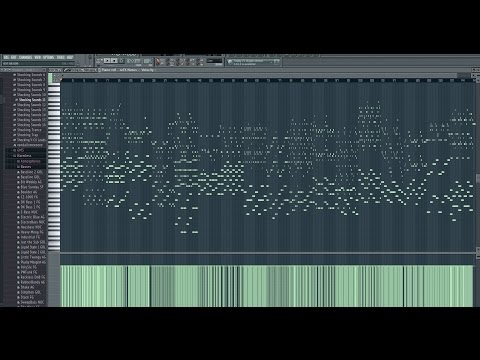Click the Piano roll title text
Image resolution: width=480 pixels, height=360 pixels.
pos(127,70)
